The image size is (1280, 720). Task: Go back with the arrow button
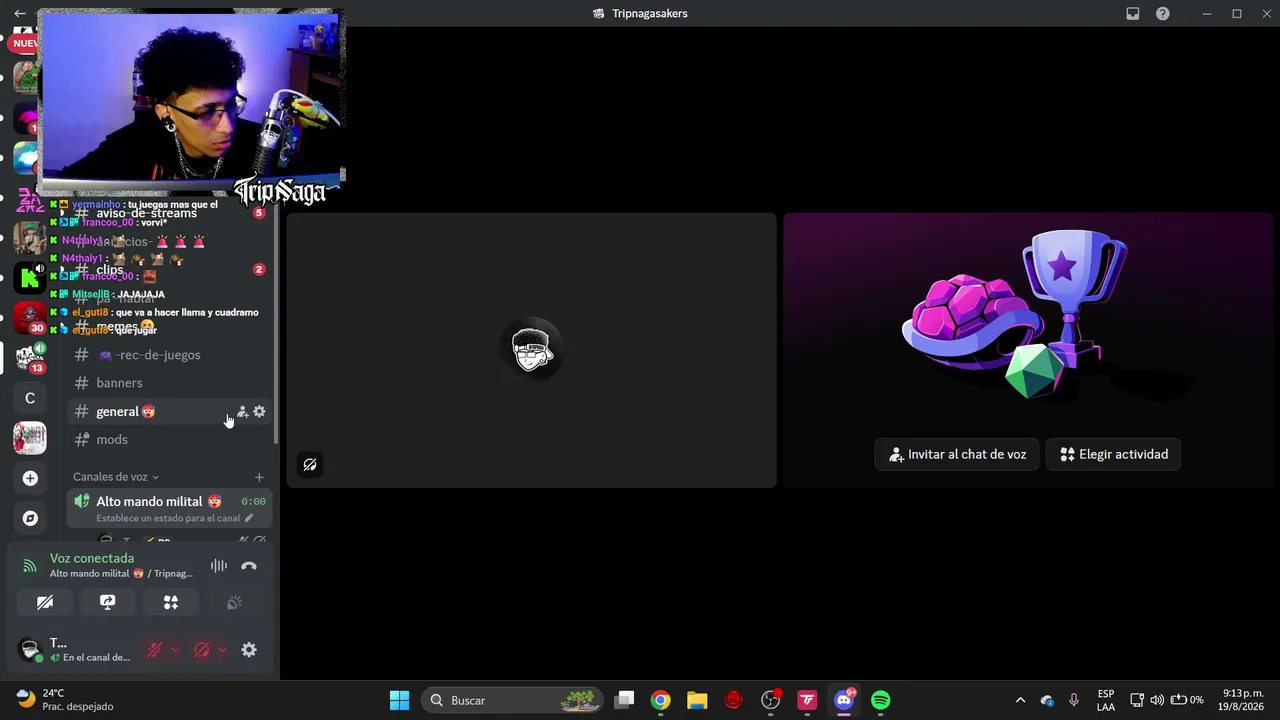click(x=20, y=13)
